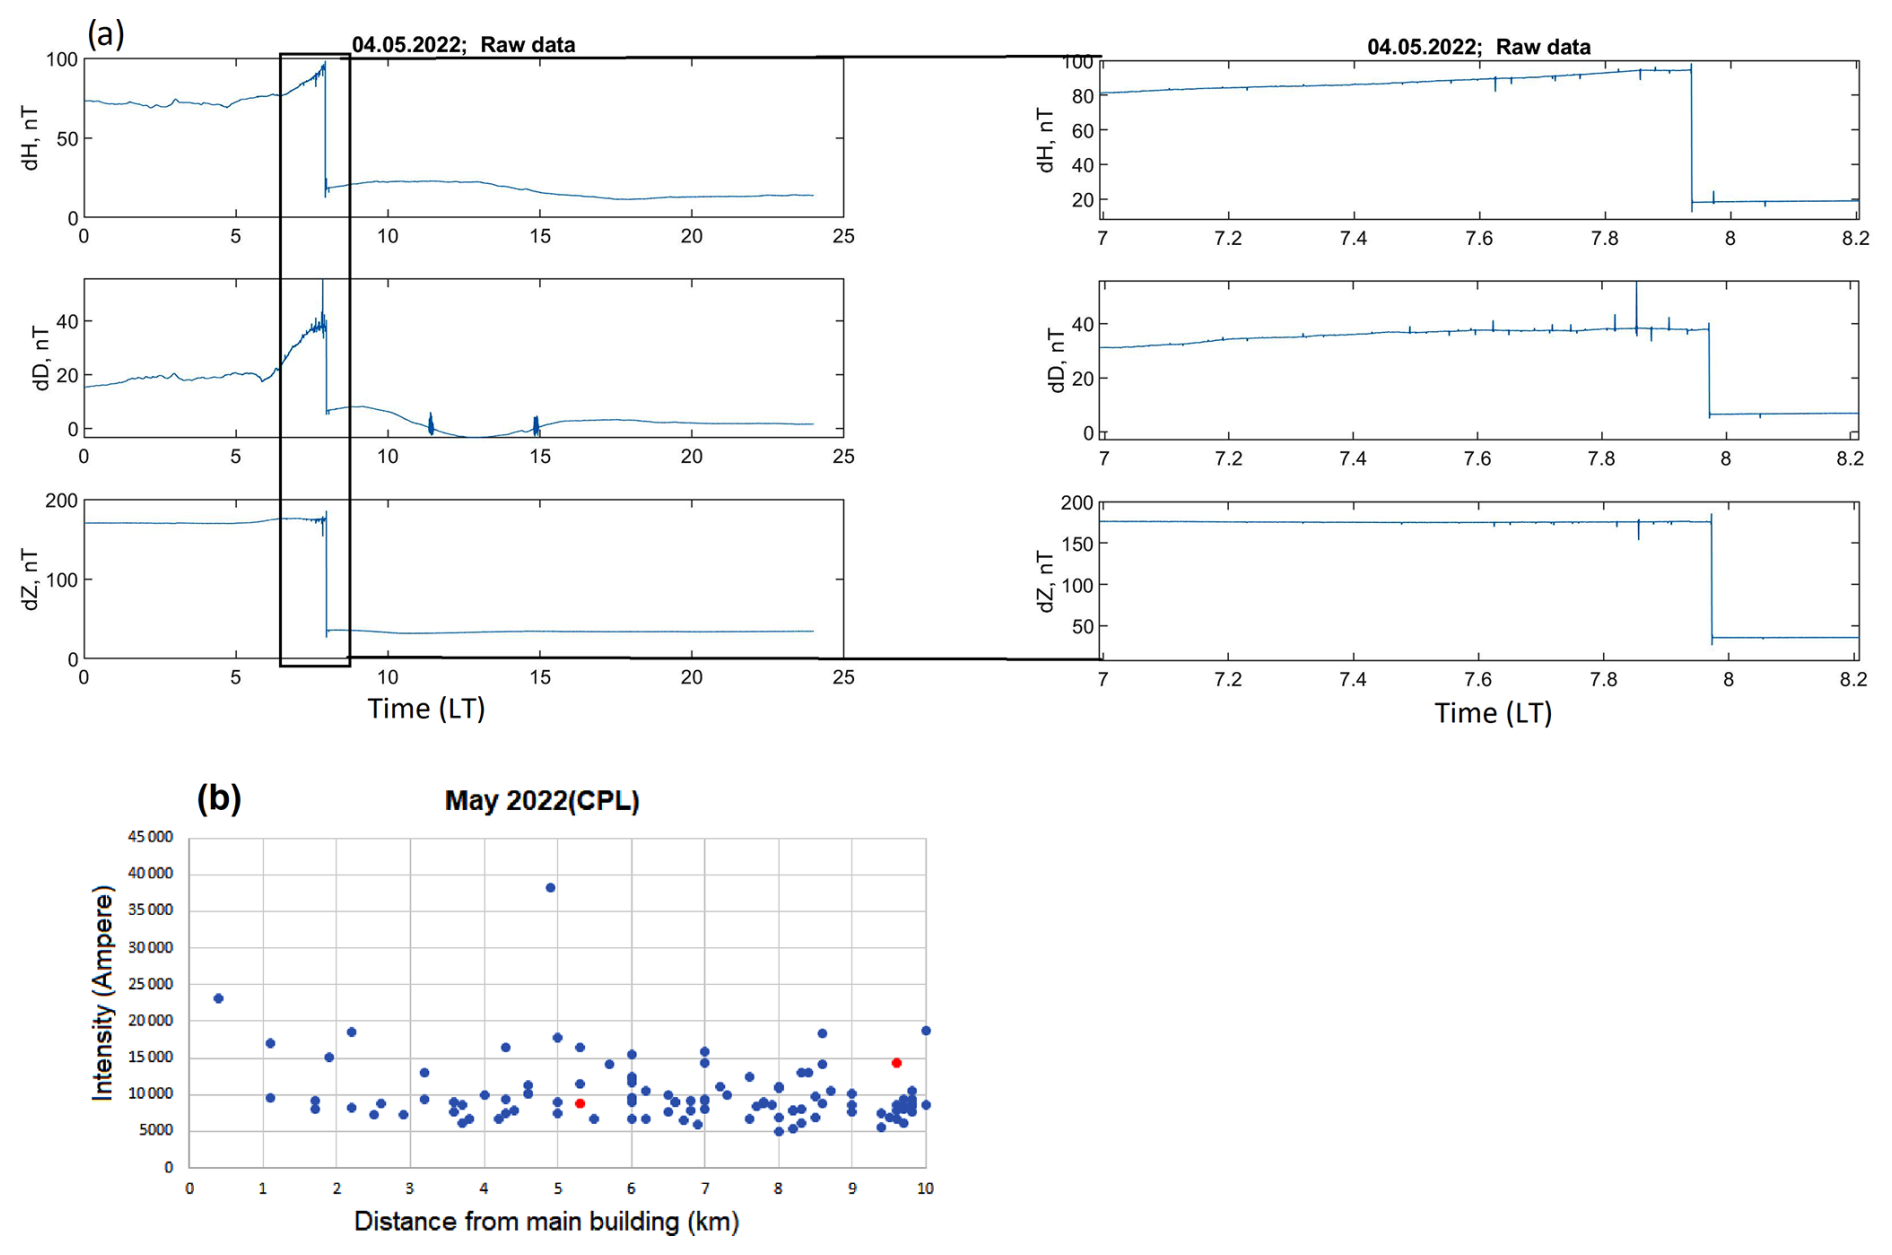Select the blue point near 23 000 Ampere
The image size is (1892, 1255).
tap(218, 998)
